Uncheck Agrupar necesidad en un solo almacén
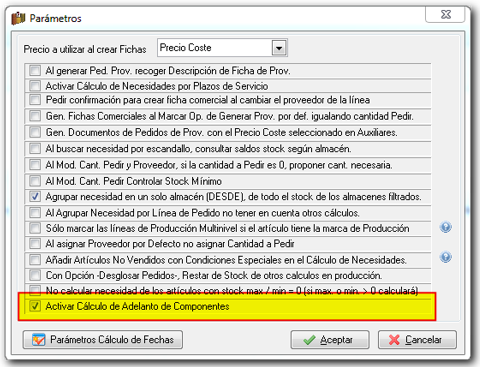This screenshot has height=367, width=480. (x=35, y=196)
